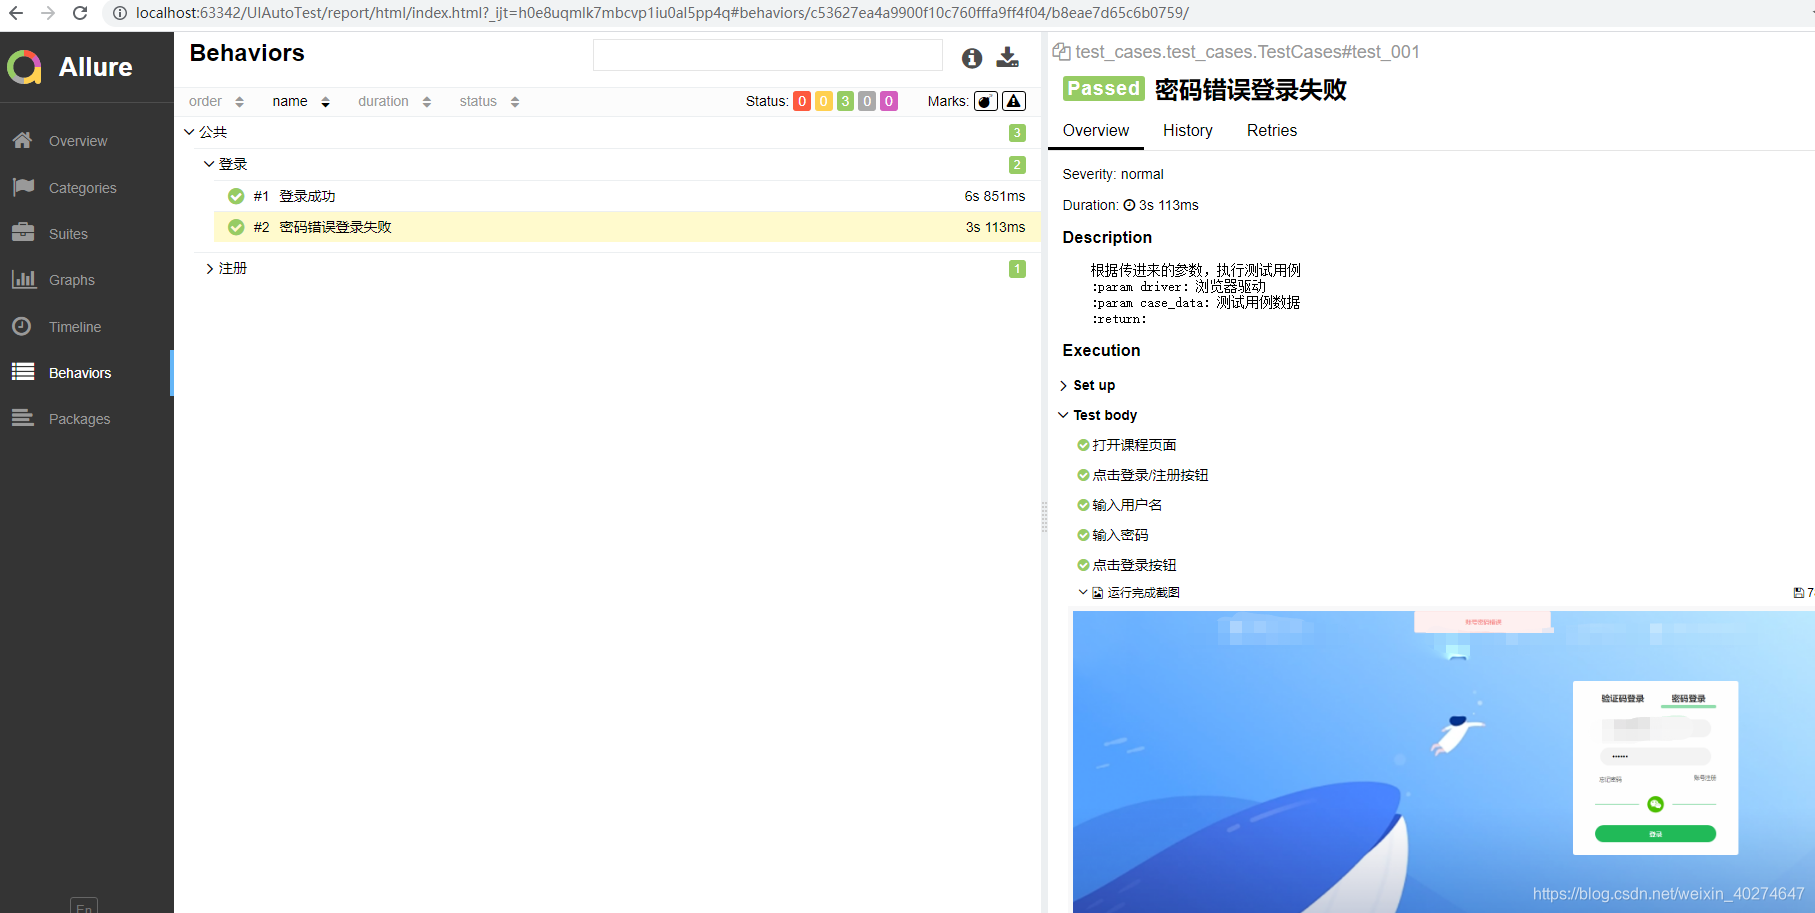Click the Behaviors search field
1815x913 pixels.
tap(768, 55)
